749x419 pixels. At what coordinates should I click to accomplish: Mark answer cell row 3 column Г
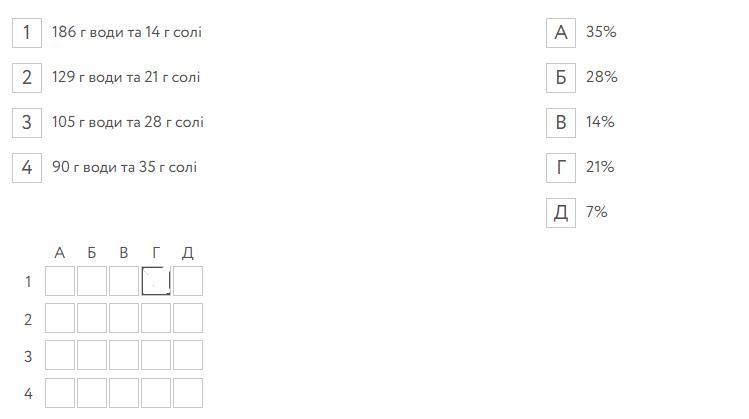coord(156,355)
